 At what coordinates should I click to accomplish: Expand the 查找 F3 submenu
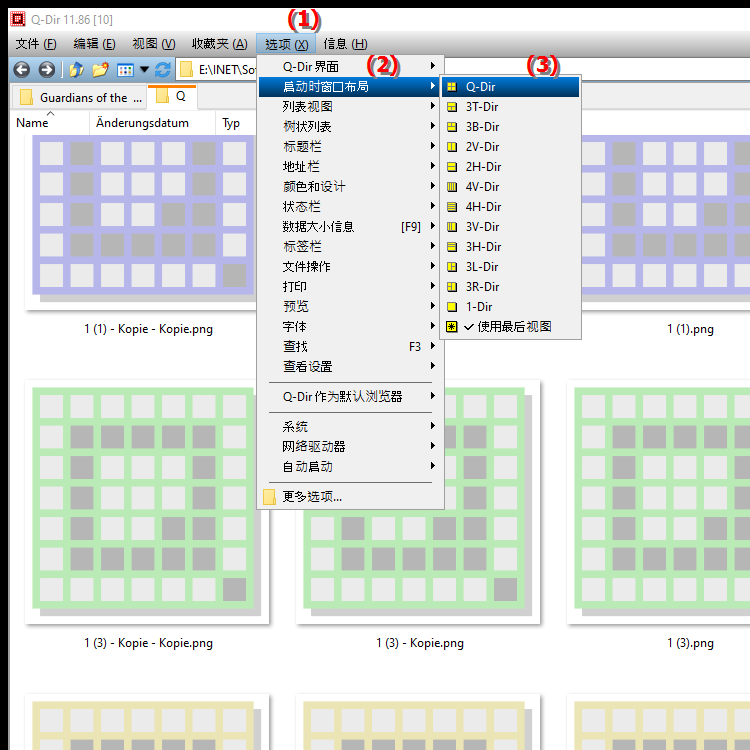pyautogui.click(x=351, y=346)
